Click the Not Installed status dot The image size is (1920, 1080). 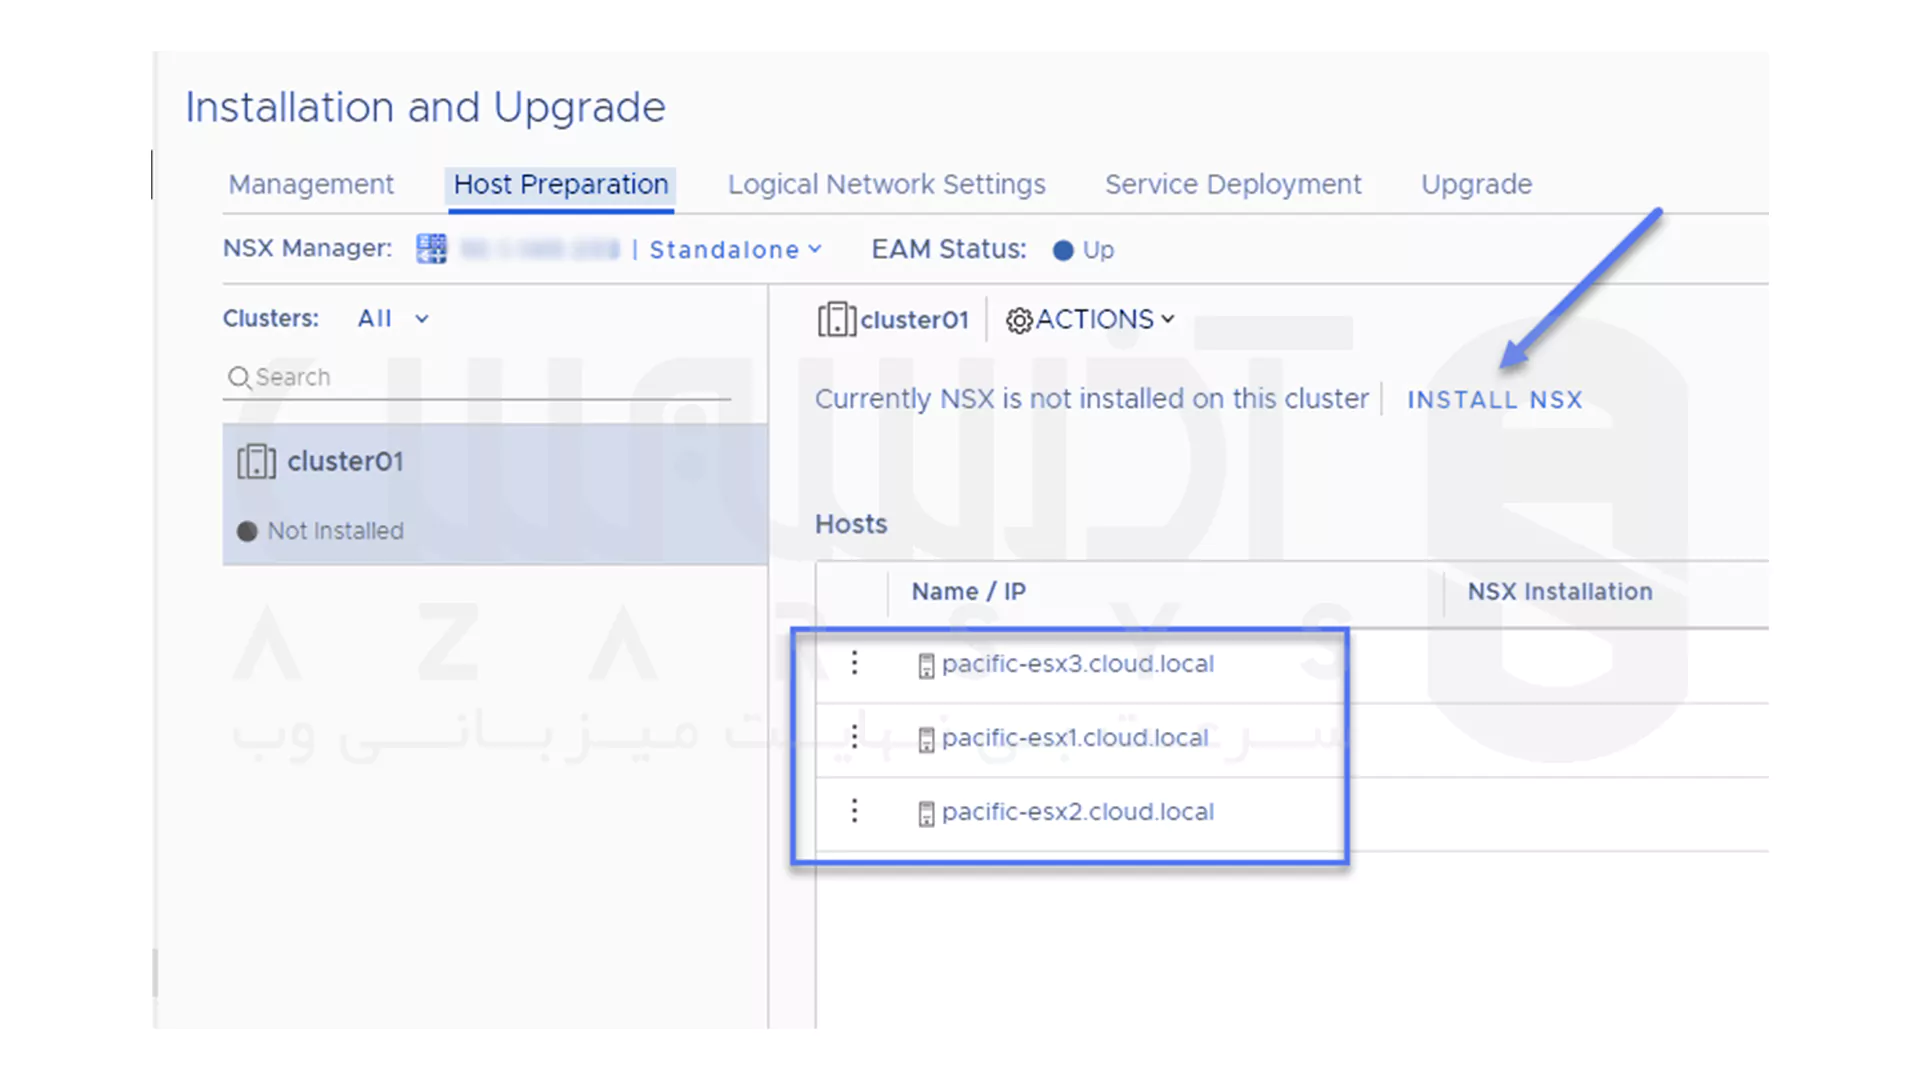247,532
